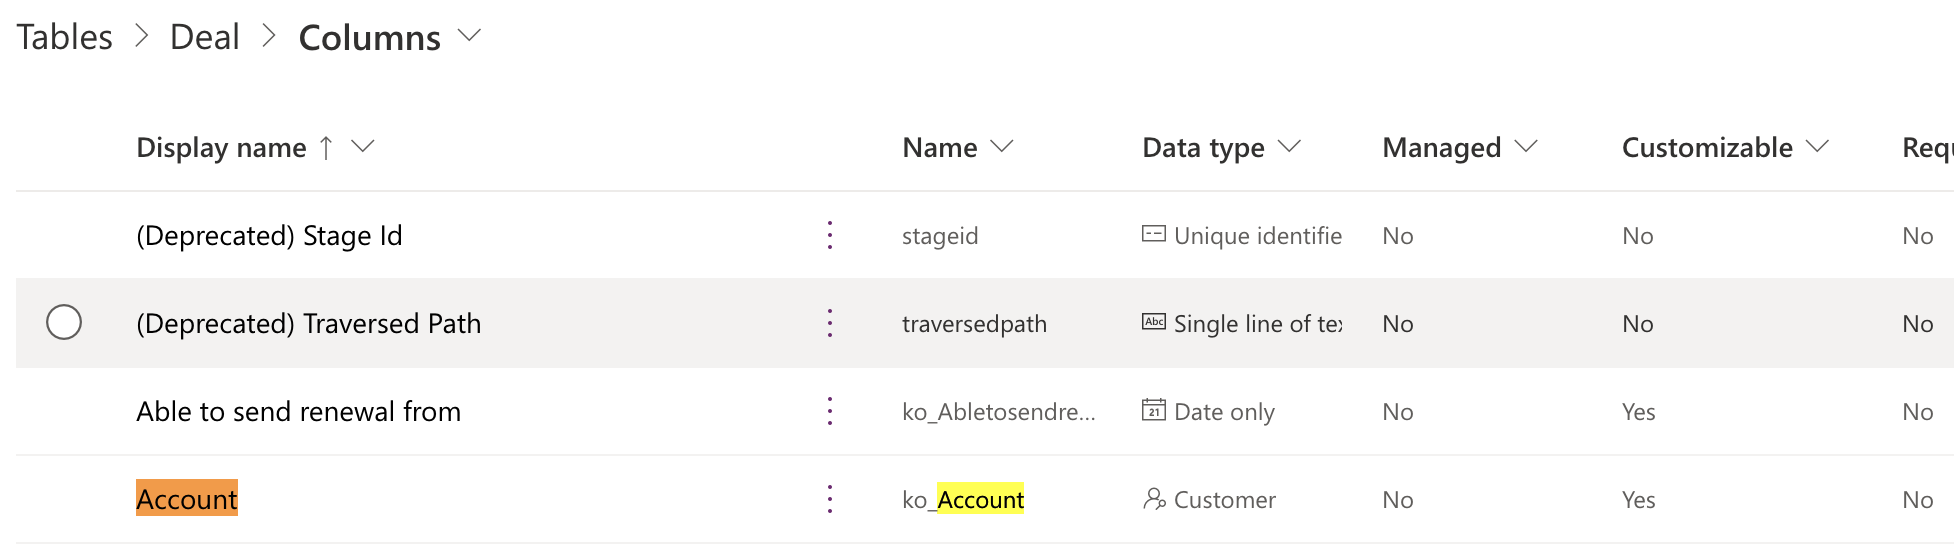
Task: Open the Customizable column dropdown
Action: (1818, 147)
